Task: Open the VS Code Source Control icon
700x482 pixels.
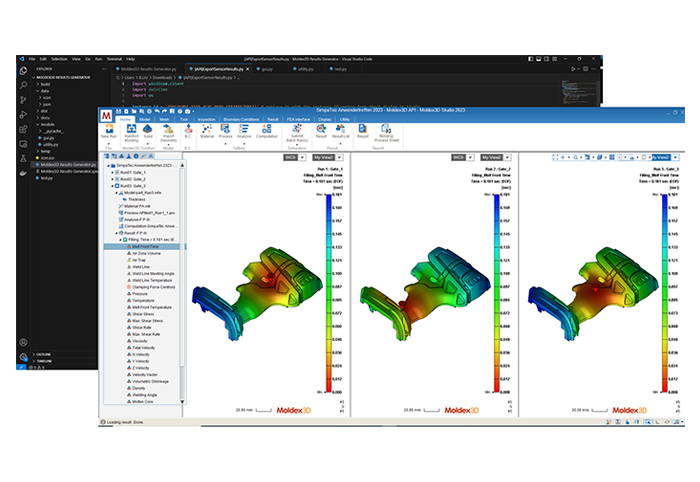Action: coord(23,100)
